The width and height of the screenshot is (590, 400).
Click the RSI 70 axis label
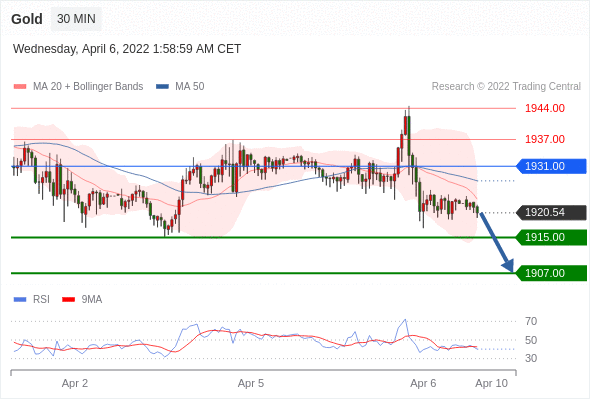pyautogui.click(x=531, y=321)
